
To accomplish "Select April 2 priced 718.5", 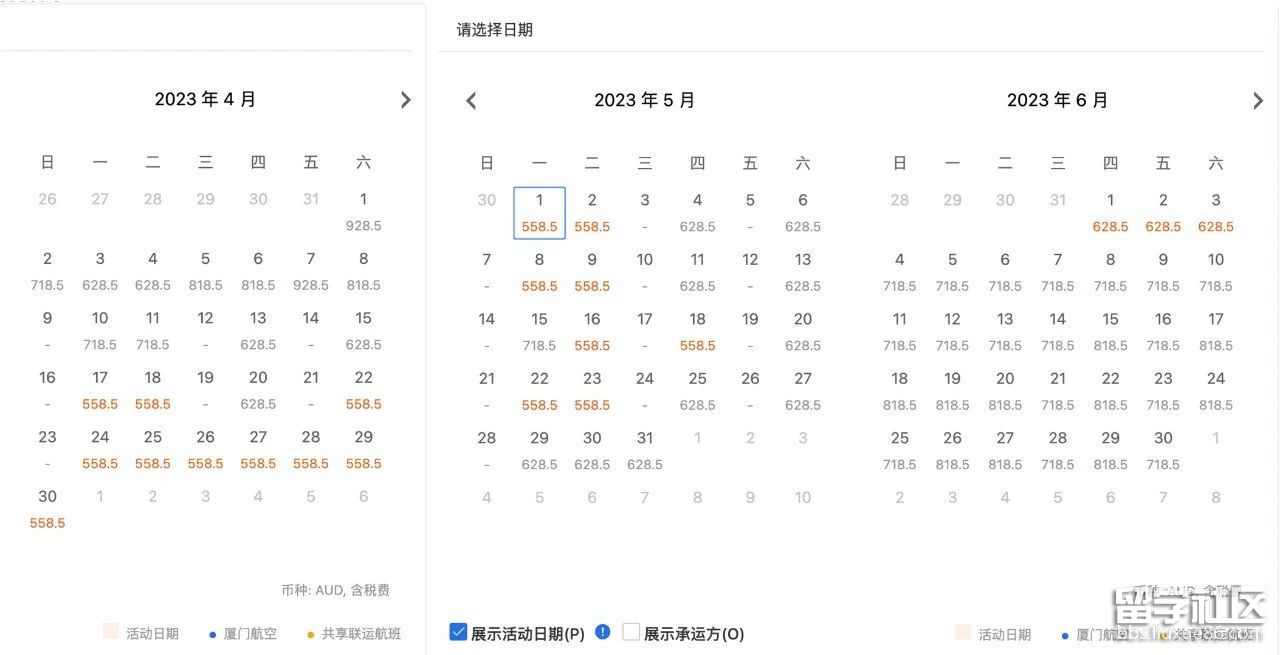I will coord(47,271).
